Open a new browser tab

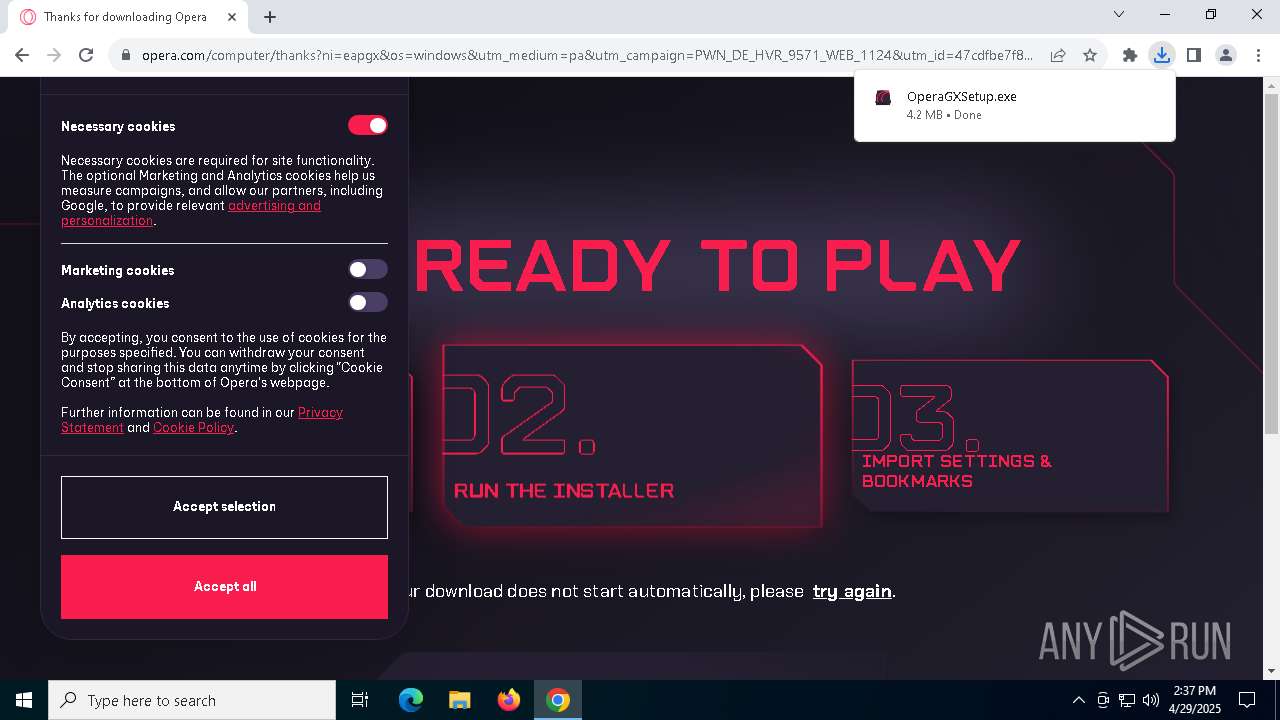270,17
